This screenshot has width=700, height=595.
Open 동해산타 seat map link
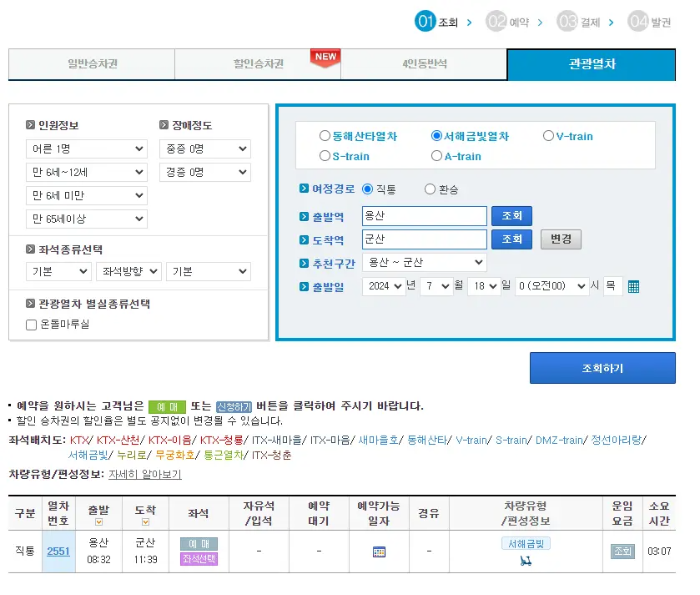tap(427, 440)
